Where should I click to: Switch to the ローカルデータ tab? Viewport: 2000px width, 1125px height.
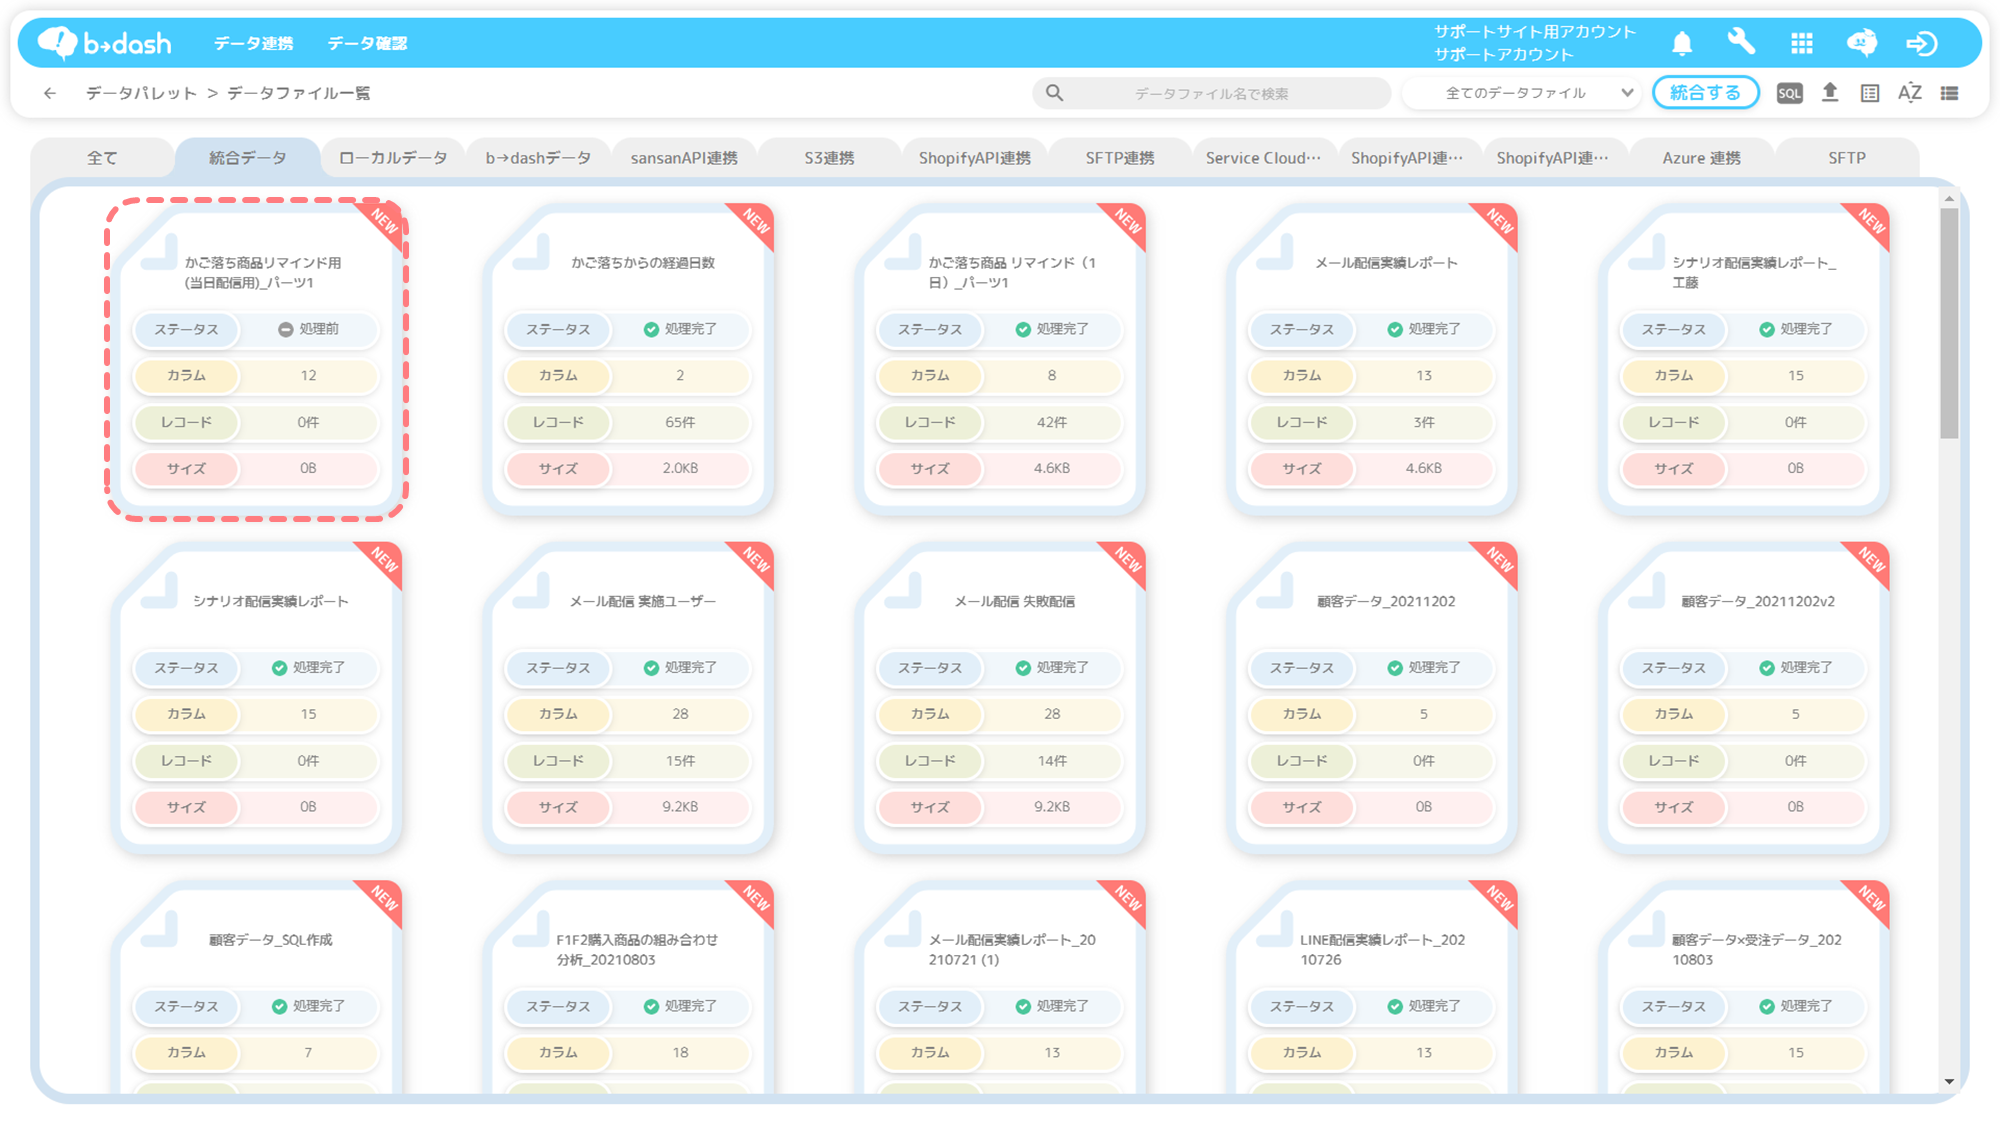[x=393, y=158]
